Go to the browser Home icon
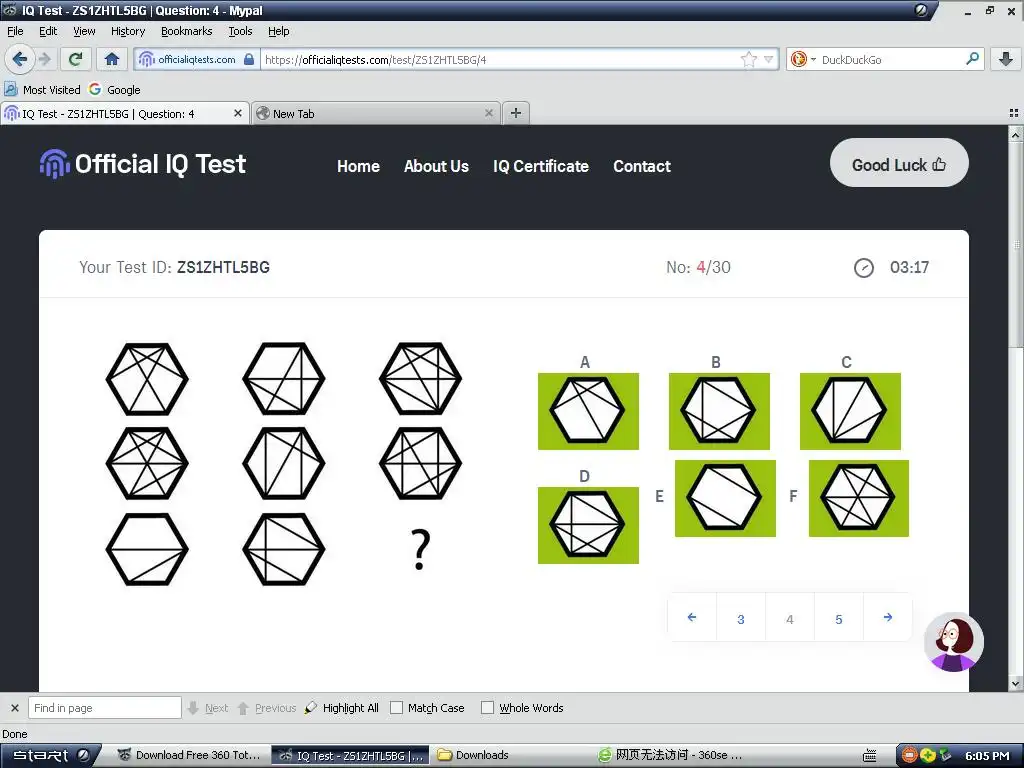 click(112, 59)
